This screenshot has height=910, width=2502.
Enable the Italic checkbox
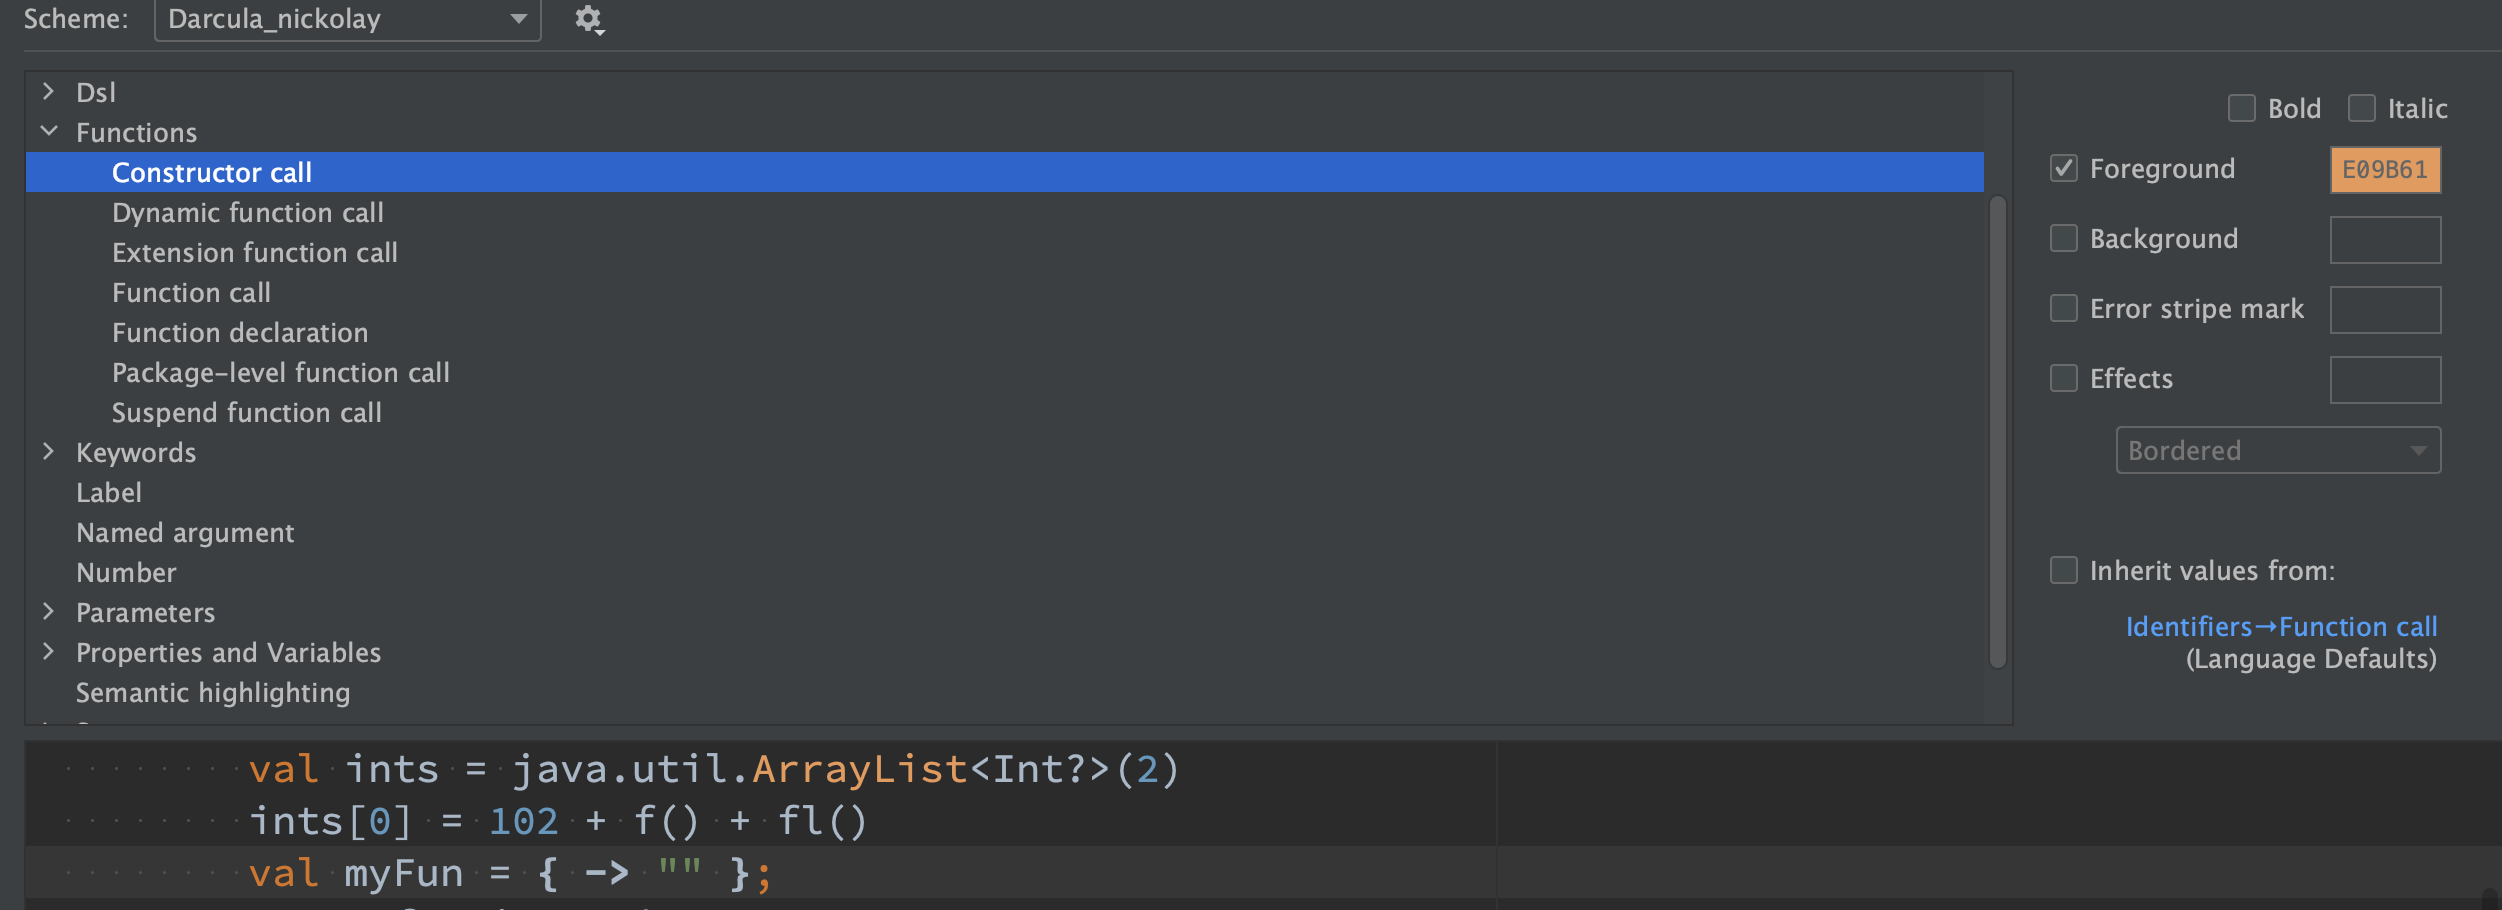2362,108
